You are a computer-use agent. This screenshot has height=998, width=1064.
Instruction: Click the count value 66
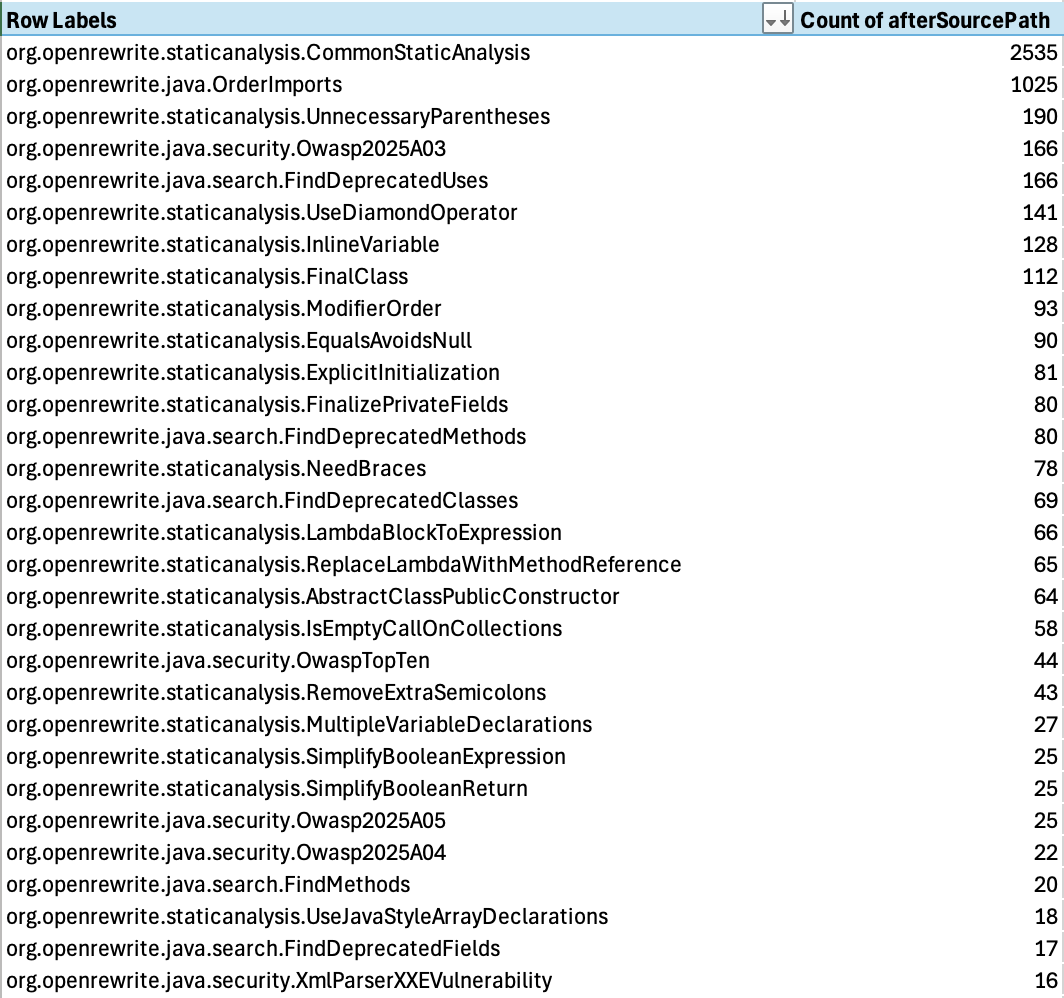click(x=1046, y=533)
